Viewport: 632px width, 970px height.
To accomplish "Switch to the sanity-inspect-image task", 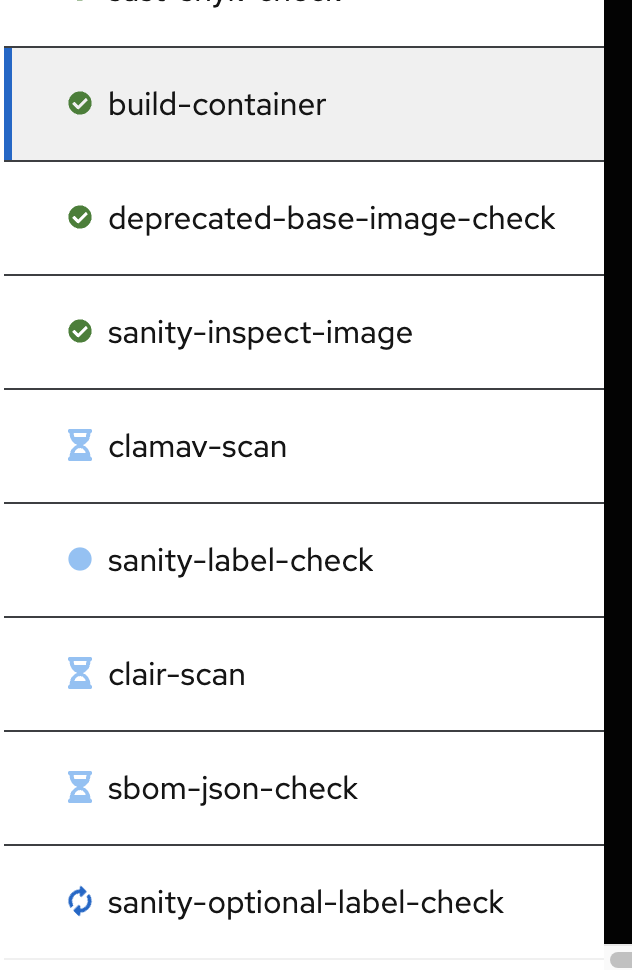I will (x=260, y=332).
